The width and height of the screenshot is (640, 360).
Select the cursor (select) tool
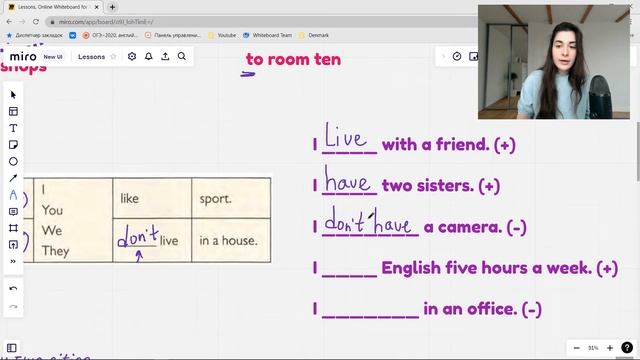tap(13, 95)
